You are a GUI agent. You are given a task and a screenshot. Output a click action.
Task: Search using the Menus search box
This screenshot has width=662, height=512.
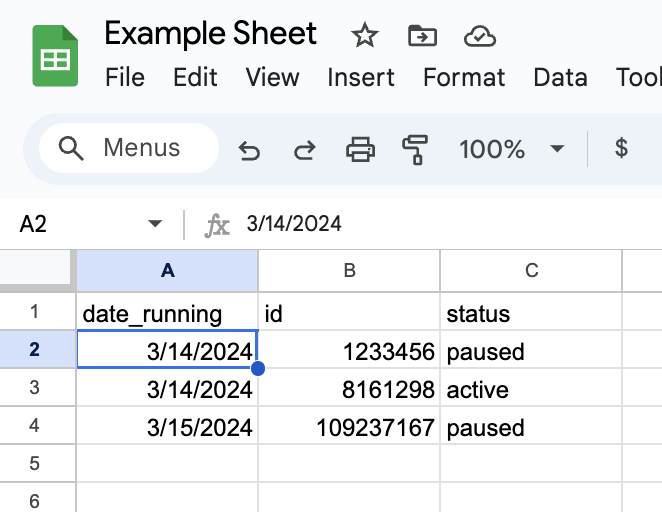[128, 149]
